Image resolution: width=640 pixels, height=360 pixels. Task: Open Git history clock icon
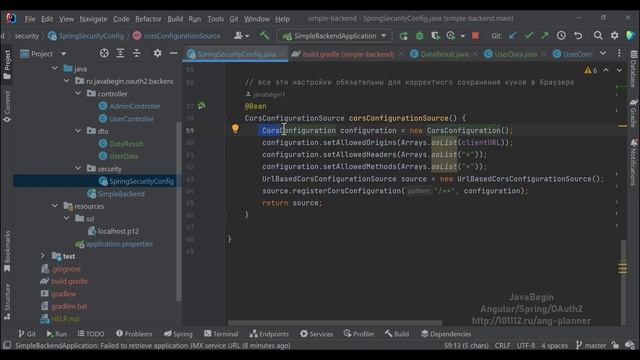click(x=561, y=36)
